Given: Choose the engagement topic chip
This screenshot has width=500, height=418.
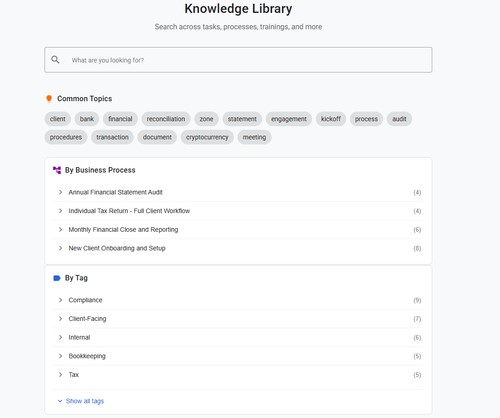Looking at the screenshot, I should point(289,119).
